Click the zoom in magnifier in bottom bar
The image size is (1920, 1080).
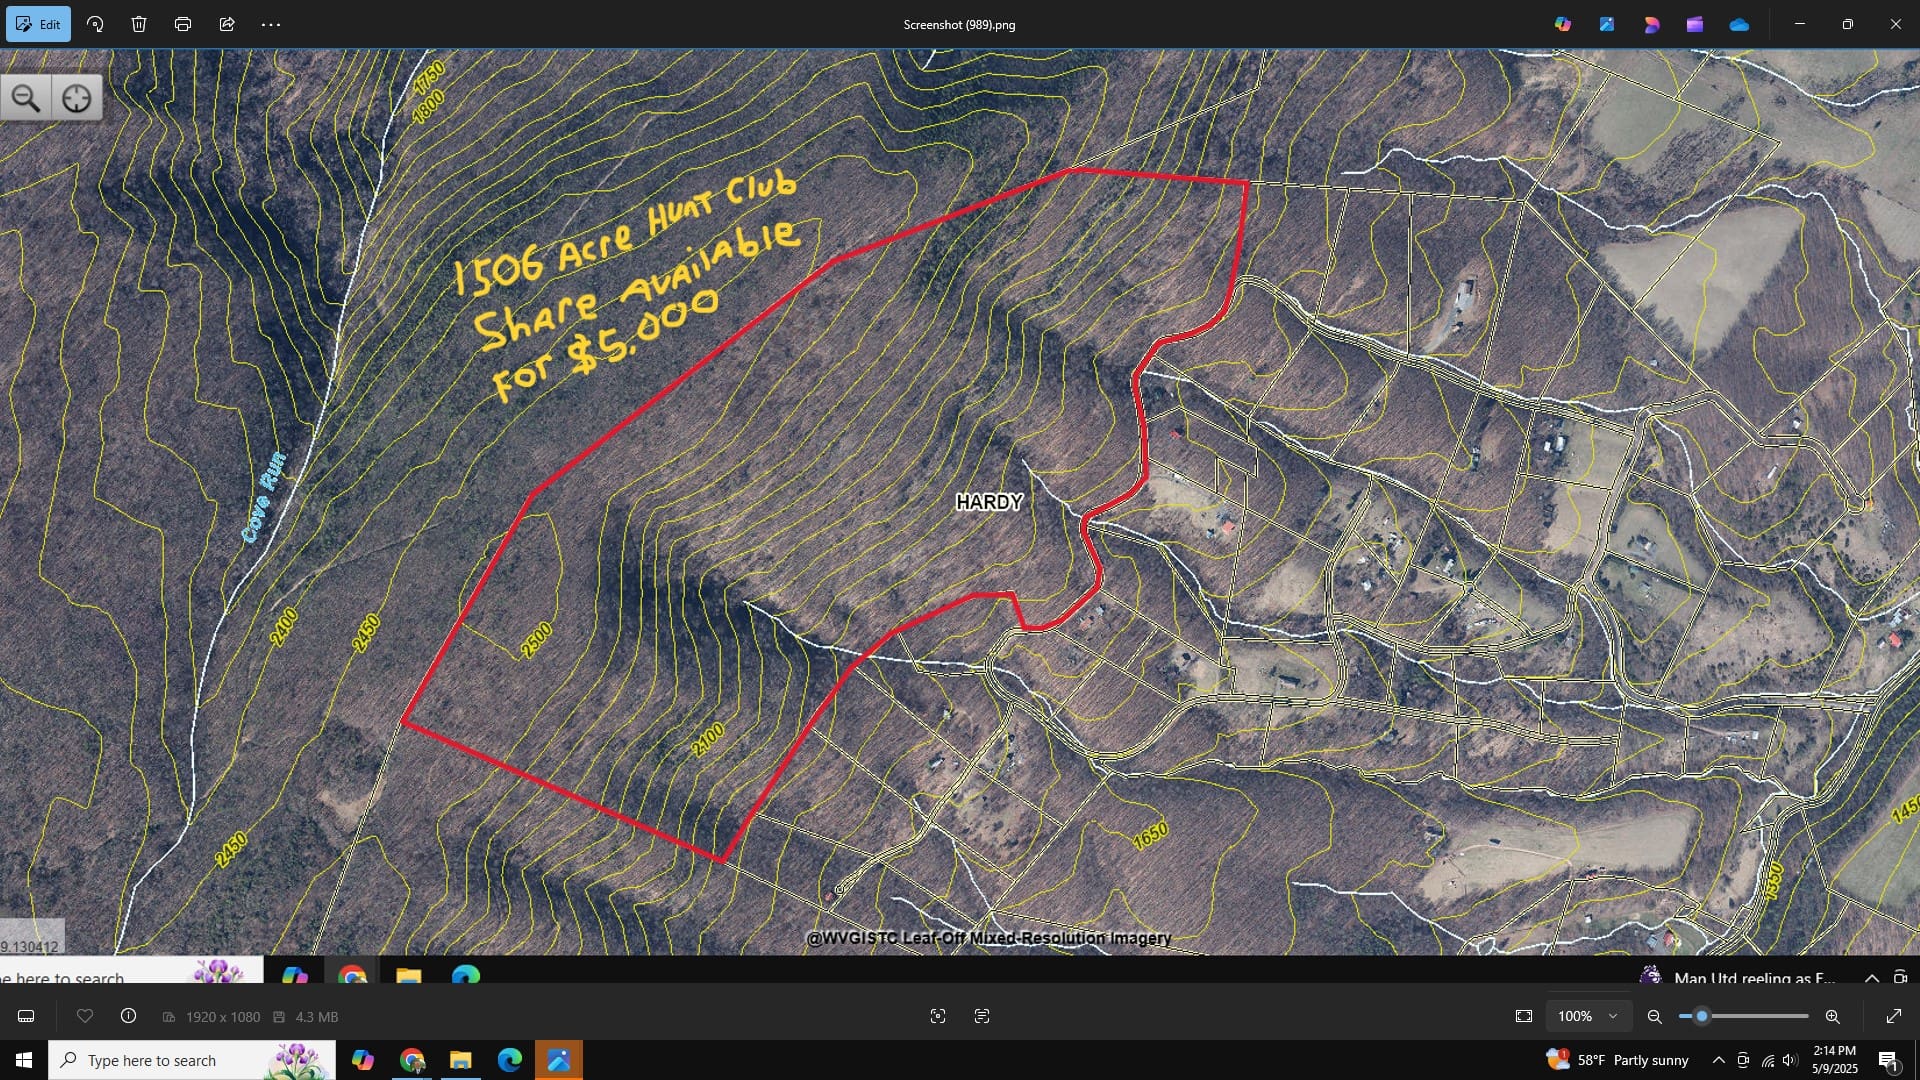(x=1832, y=1016)
